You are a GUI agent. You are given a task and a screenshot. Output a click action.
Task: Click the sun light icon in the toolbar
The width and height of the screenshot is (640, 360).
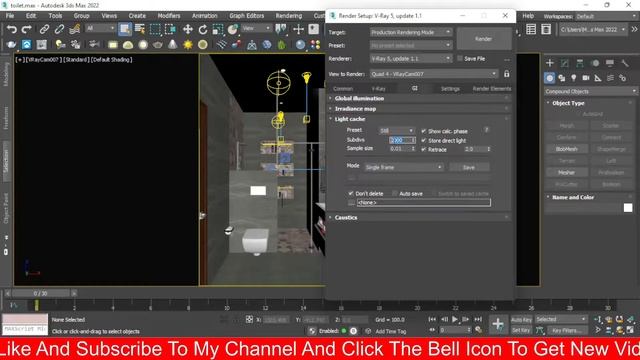188,44
